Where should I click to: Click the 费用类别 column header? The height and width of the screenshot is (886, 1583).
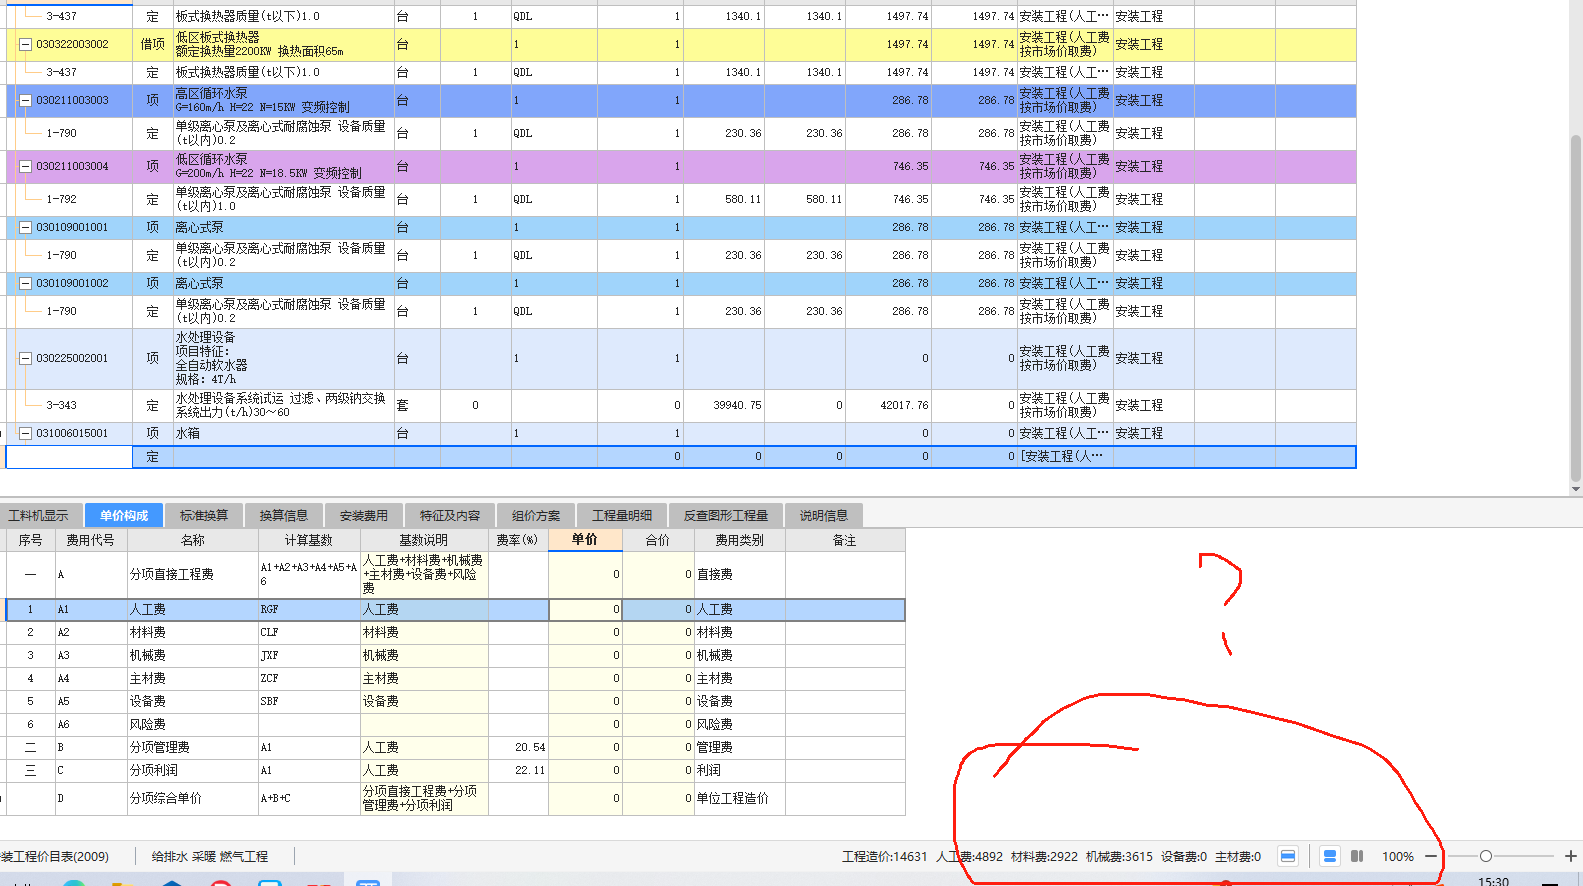click(x=740, y=540)
